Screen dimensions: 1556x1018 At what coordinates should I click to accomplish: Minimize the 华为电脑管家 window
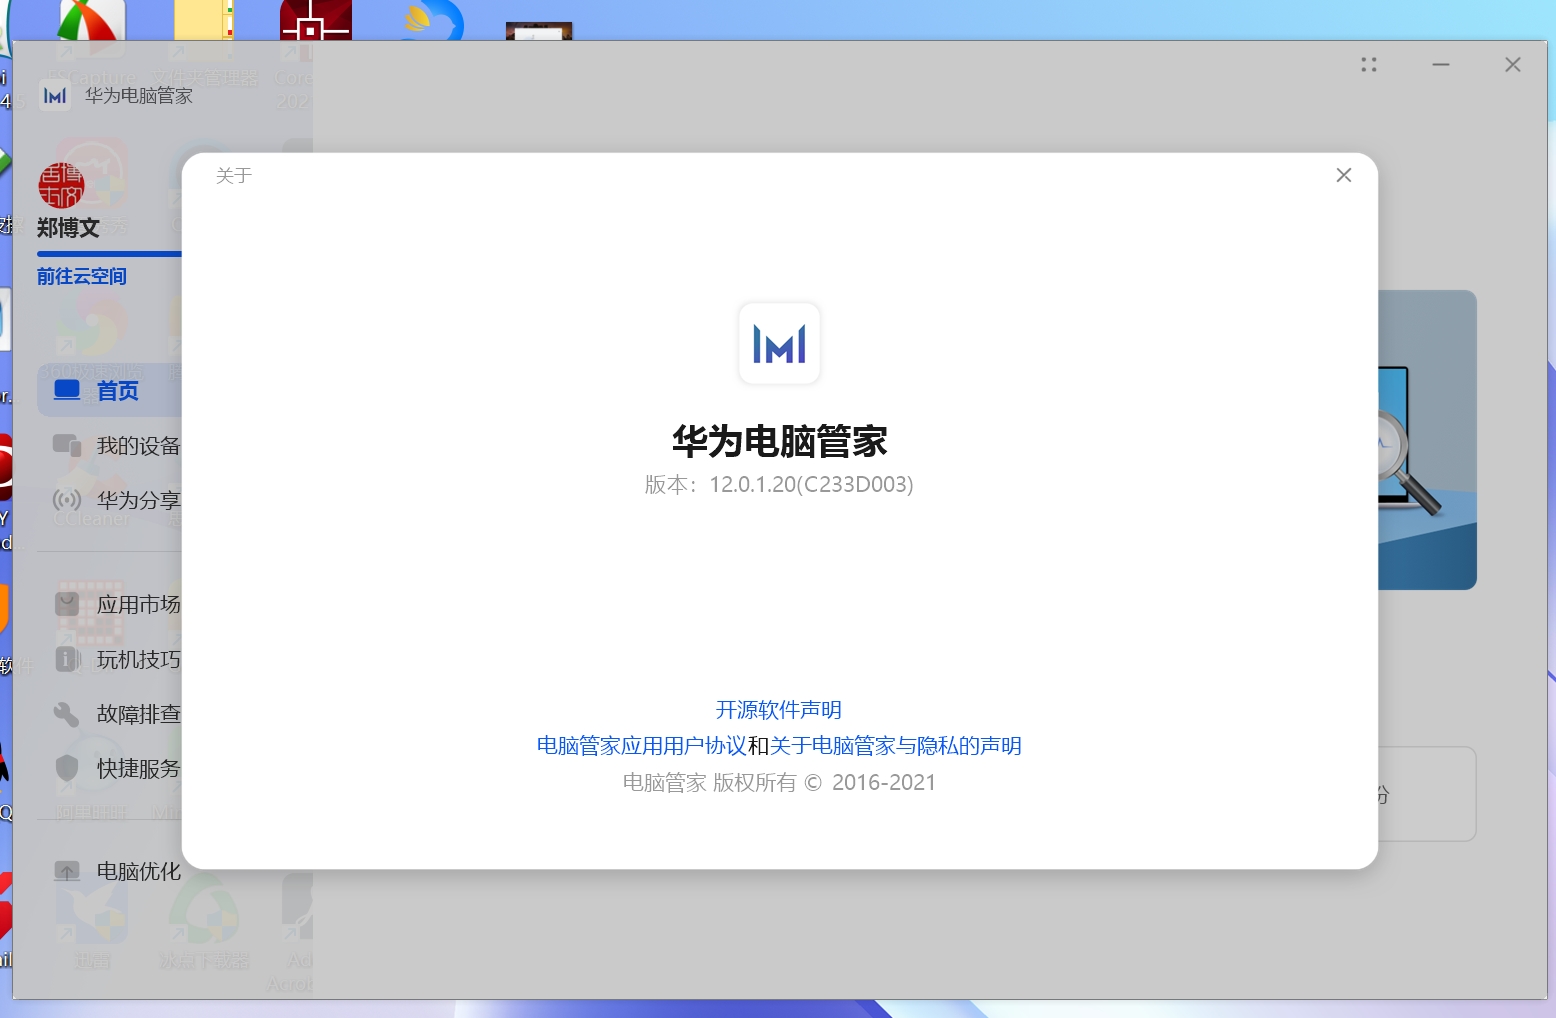(x=1441, y=65)
